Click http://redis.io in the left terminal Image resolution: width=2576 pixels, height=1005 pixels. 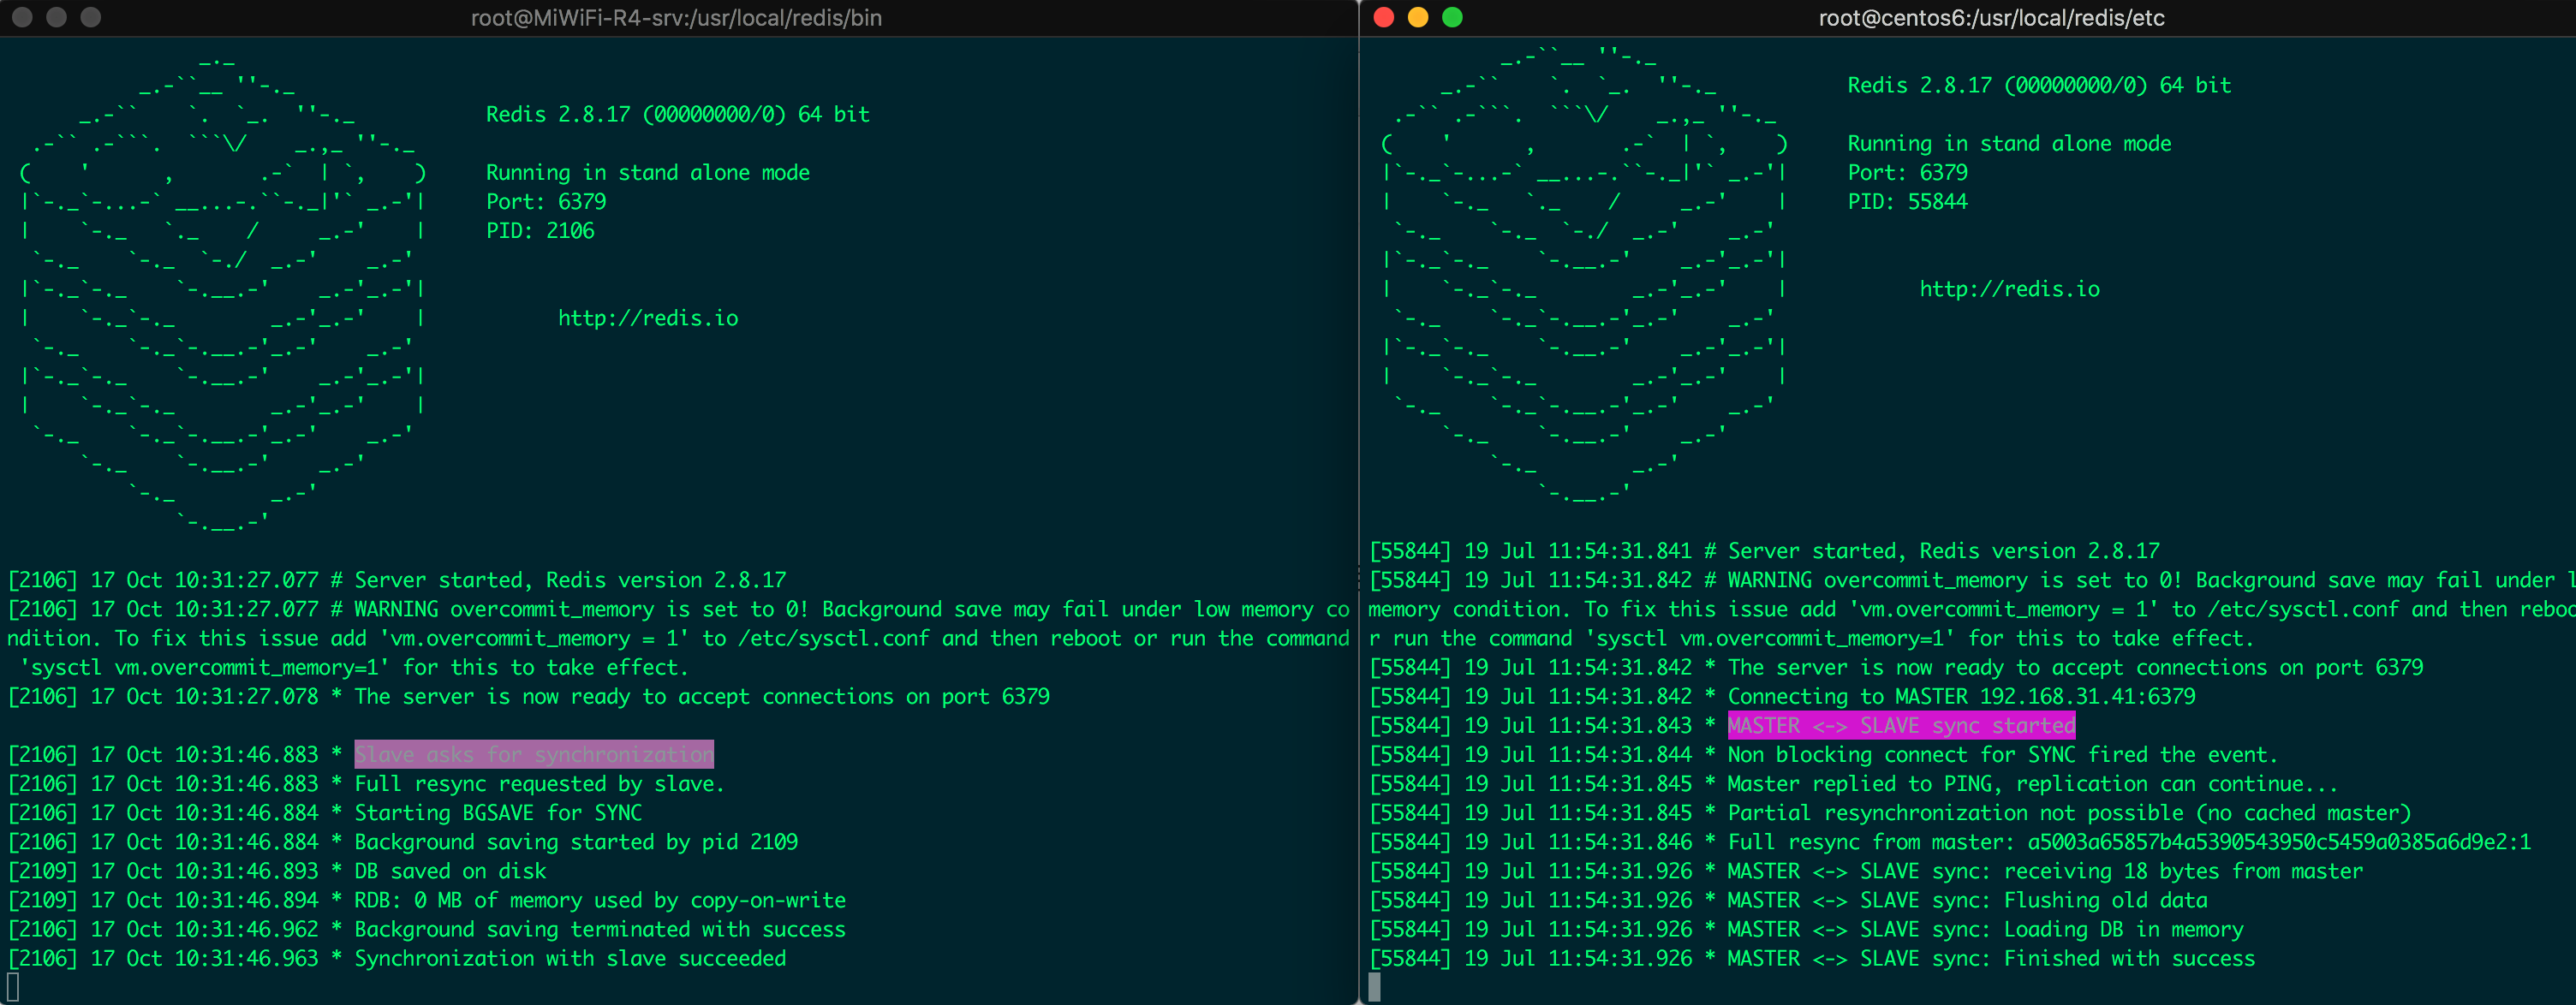point(648,318)
